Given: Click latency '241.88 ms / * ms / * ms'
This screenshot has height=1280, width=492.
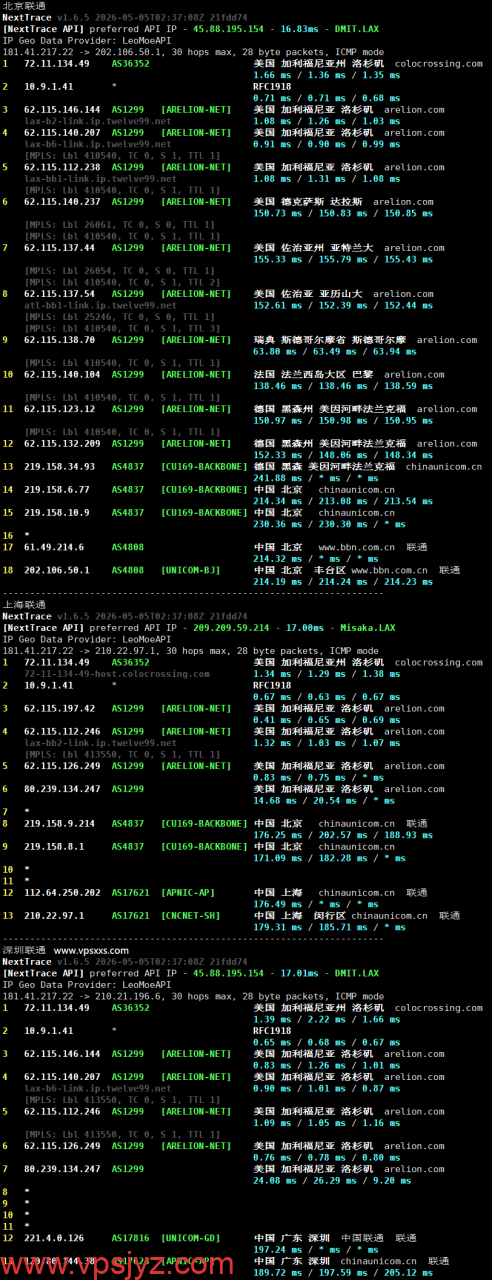Looking at the screenshot, I should click(x=315, y=478).
